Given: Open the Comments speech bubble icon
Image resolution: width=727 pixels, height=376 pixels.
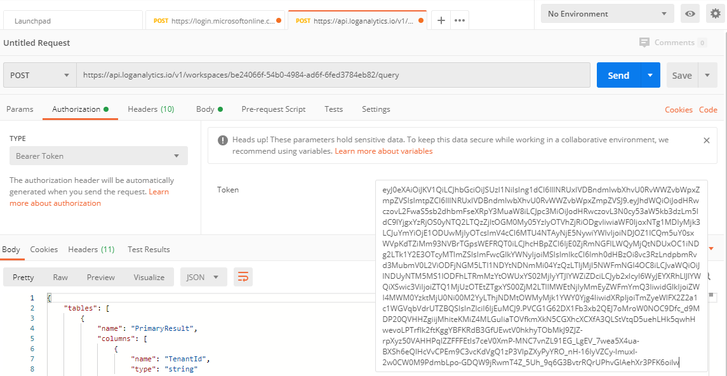Looking at the screenshot, I should coord(644,43).
